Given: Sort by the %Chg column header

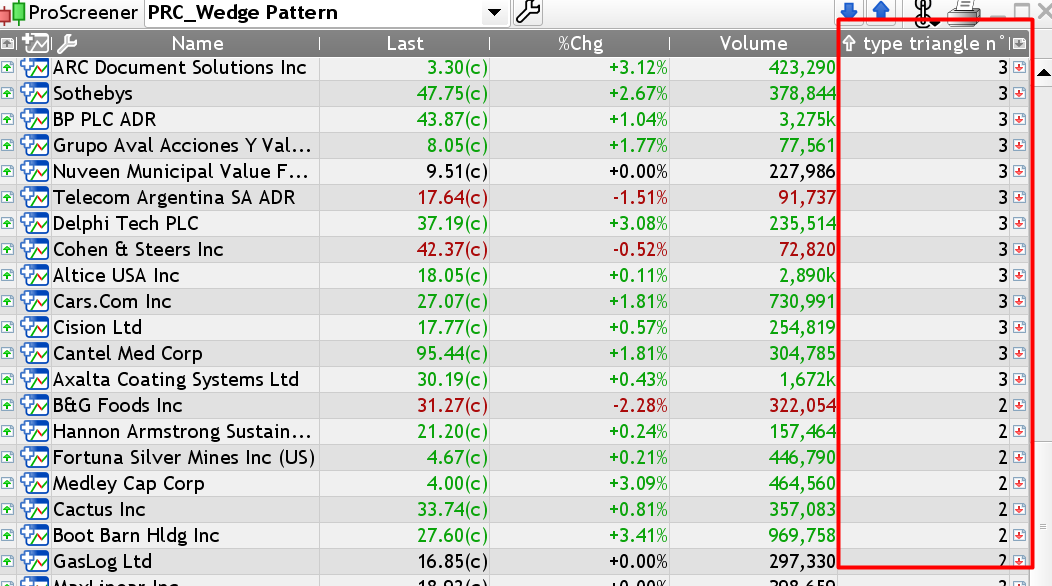Looking at the screenshot, I should click(x=578, y=44).
